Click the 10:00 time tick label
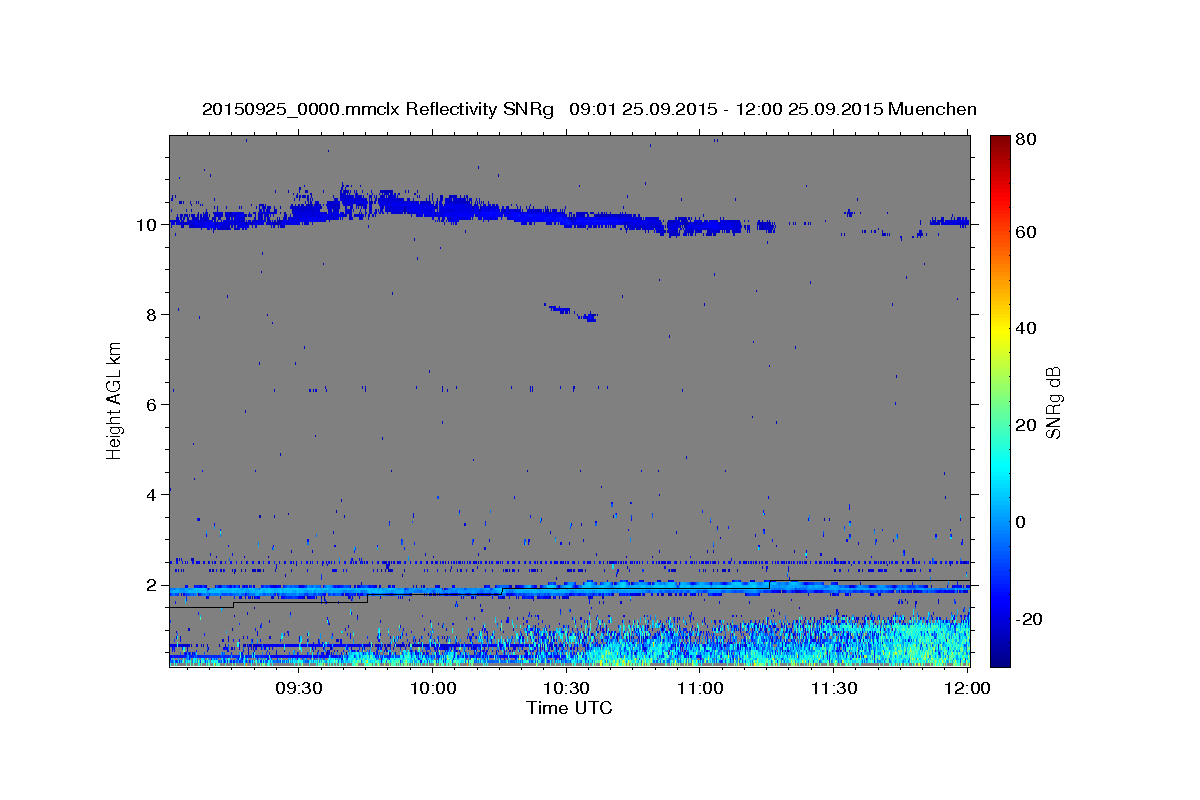This screenshot has height=800, width=1200. (434, 689)
